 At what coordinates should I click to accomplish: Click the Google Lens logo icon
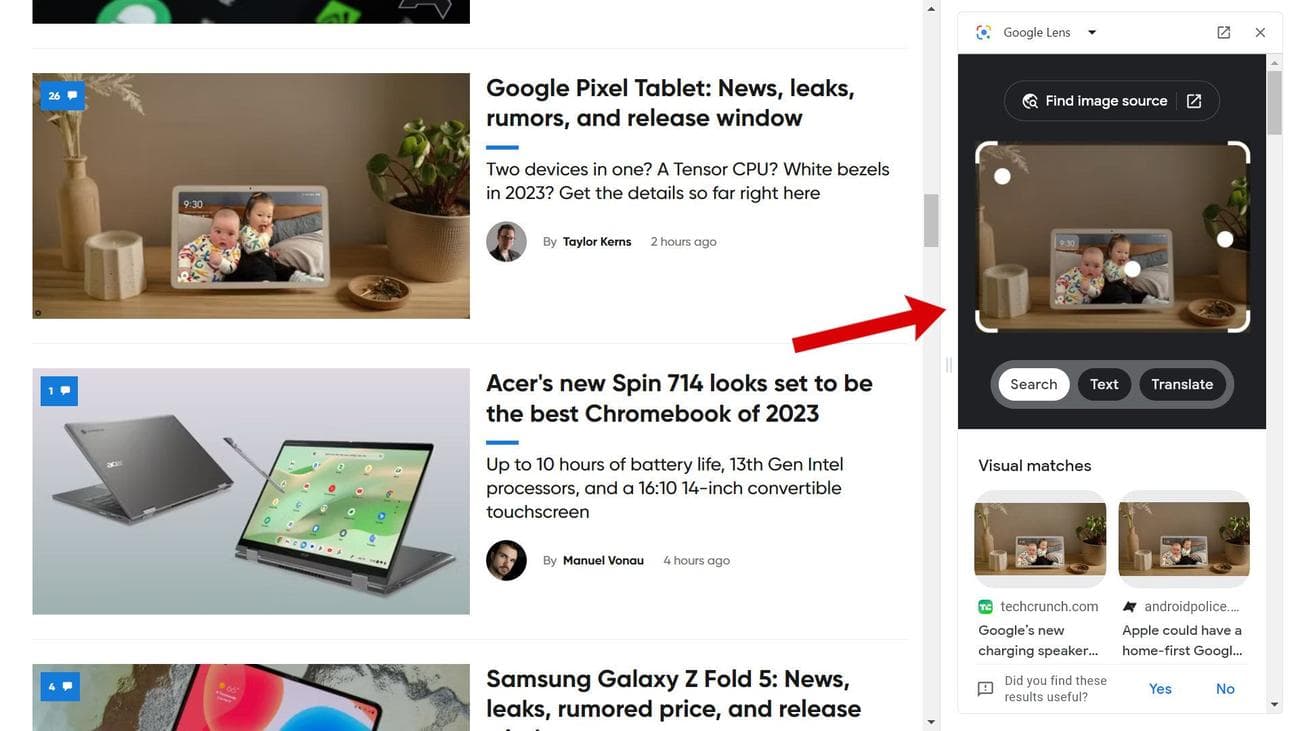[x=984, y=32]
